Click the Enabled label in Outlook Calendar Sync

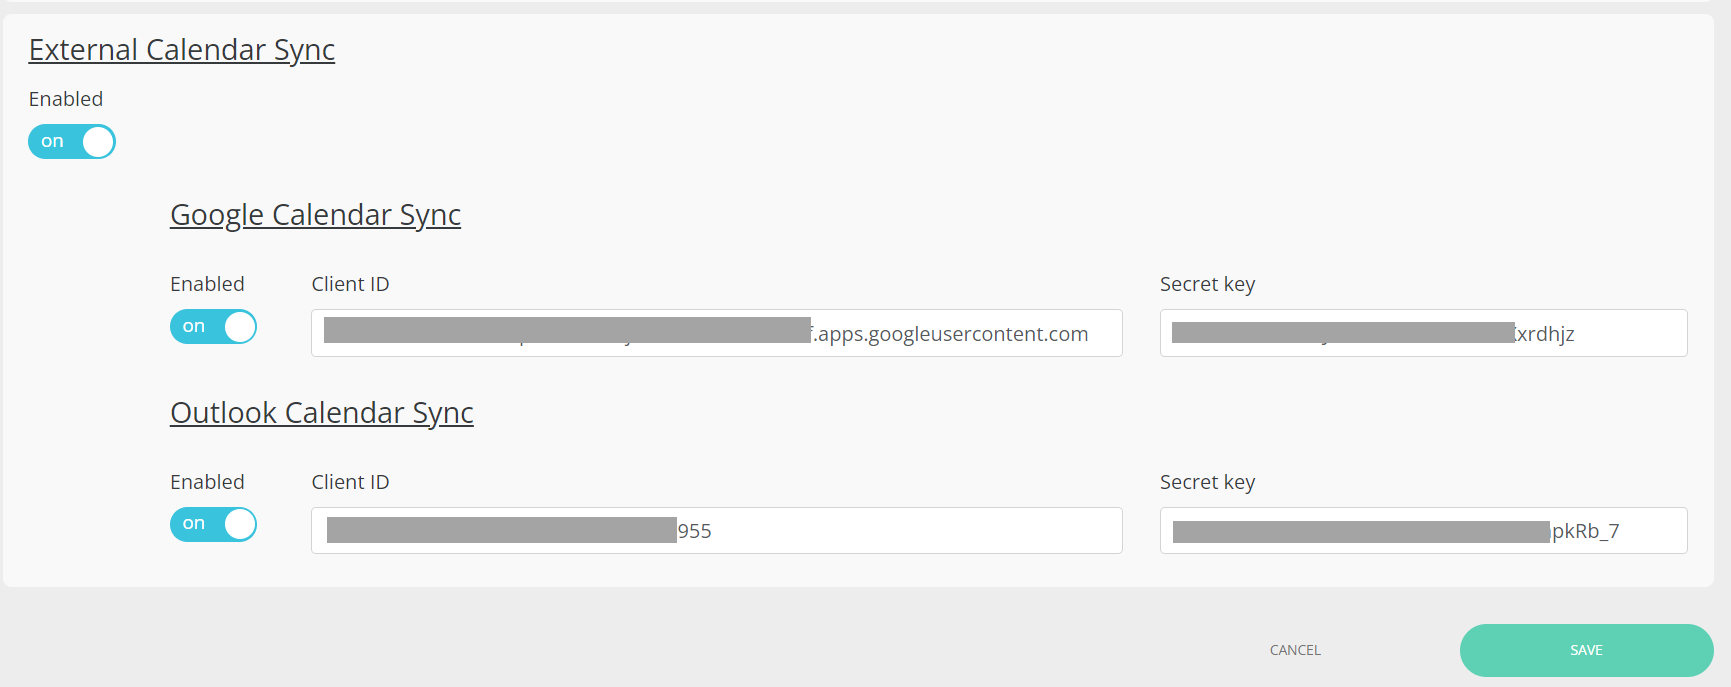[207, 482]
